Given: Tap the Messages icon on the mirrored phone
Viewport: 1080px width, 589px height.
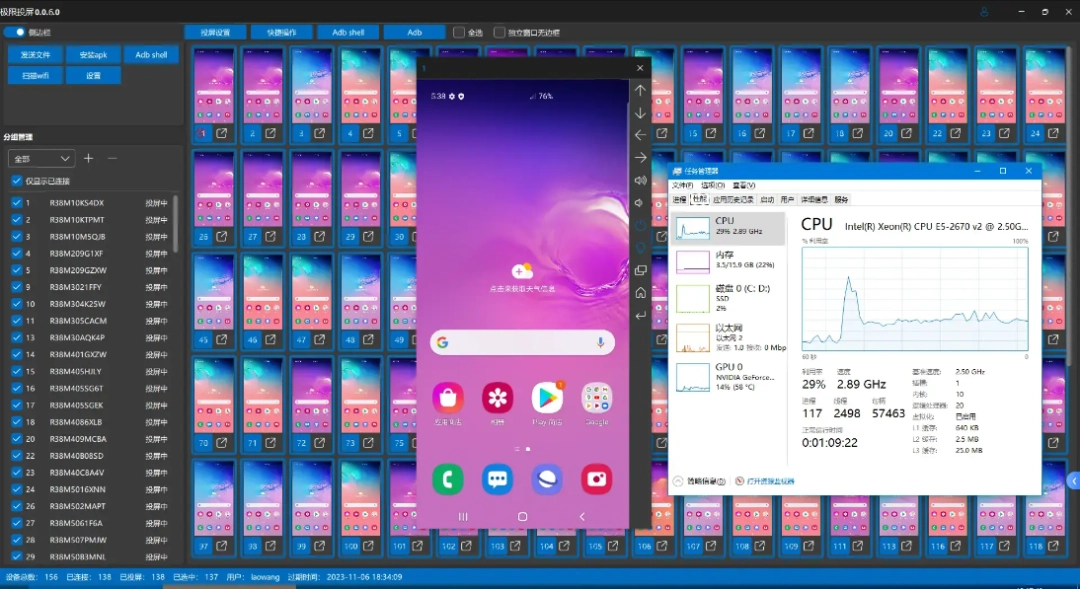Looking at the screenshot, I should tap(497, 479).
